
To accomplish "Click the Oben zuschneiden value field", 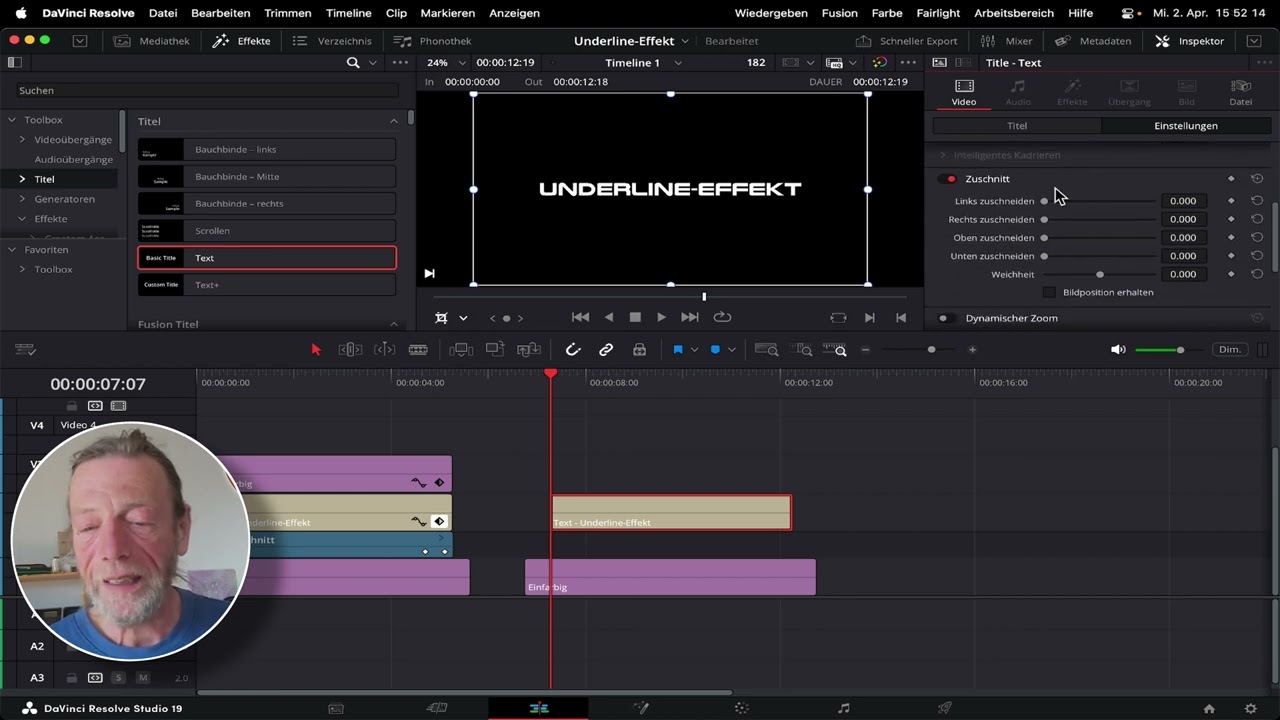I will [1183, 238].
